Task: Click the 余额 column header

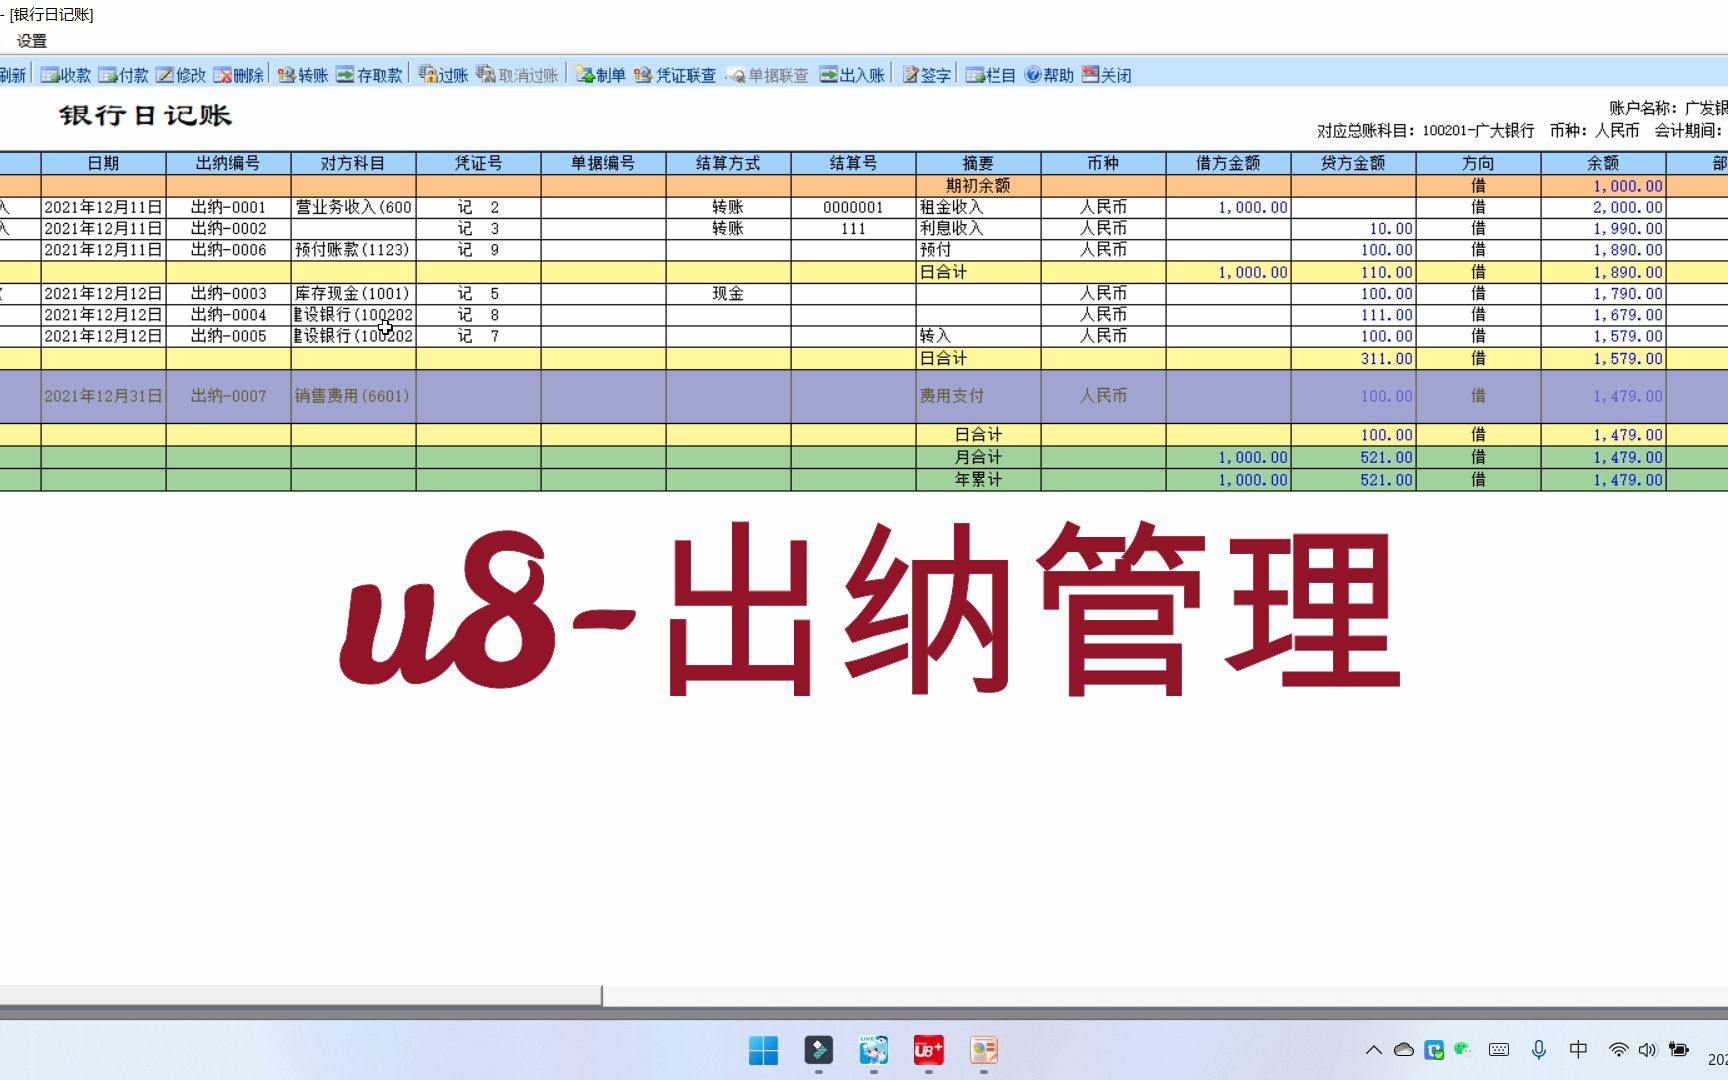Action: [x=1603, y=163]
